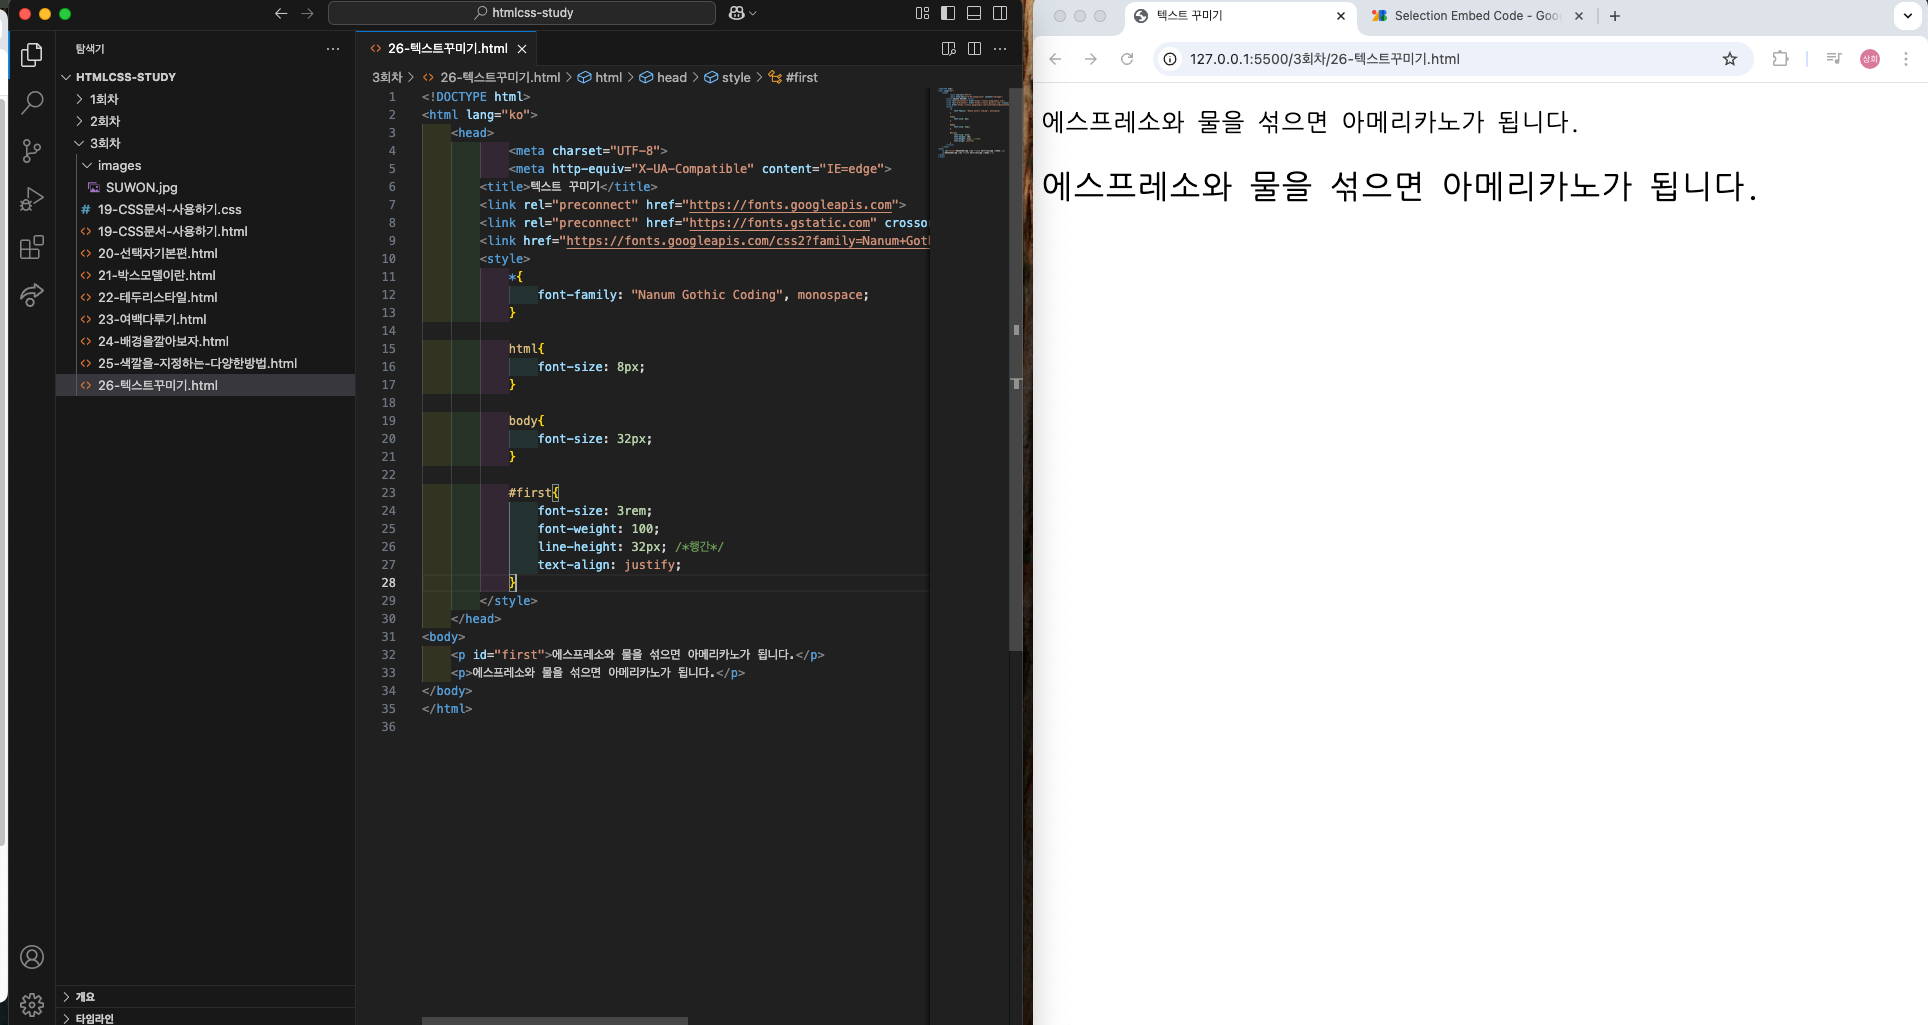The height and width of the screenshot is (1025, 1928).
Task: Open 21-박스모델이란.html file
Action: pos(206,275)
